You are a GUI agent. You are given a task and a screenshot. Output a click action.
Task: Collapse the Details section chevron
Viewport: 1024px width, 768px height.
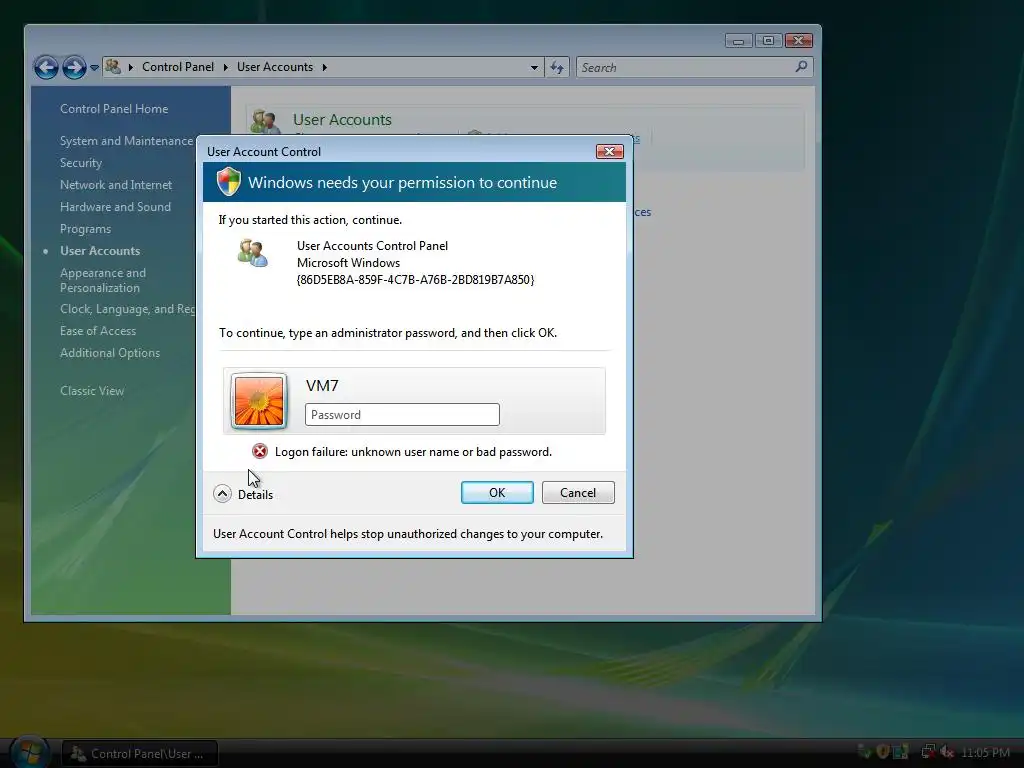coord(222,494)
